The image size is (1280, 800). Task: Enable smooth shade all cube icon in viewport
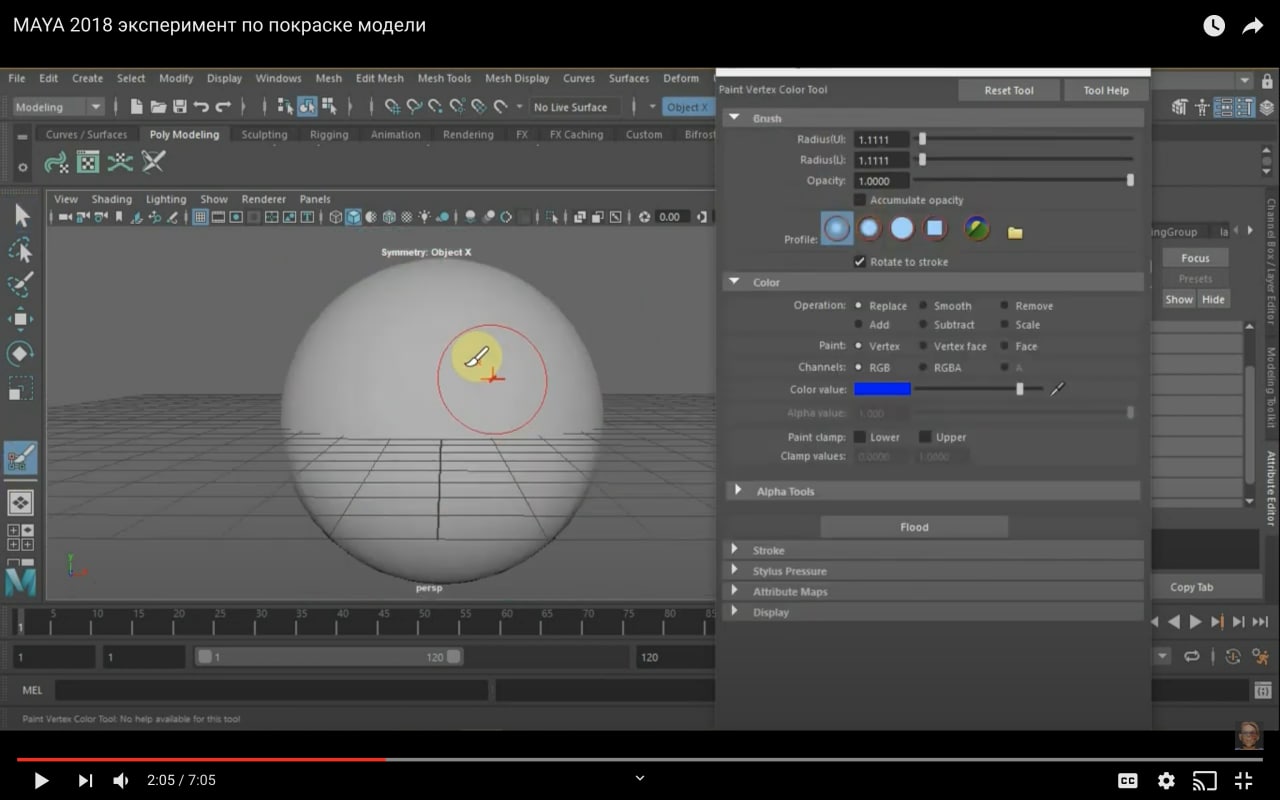click(353, 217)
